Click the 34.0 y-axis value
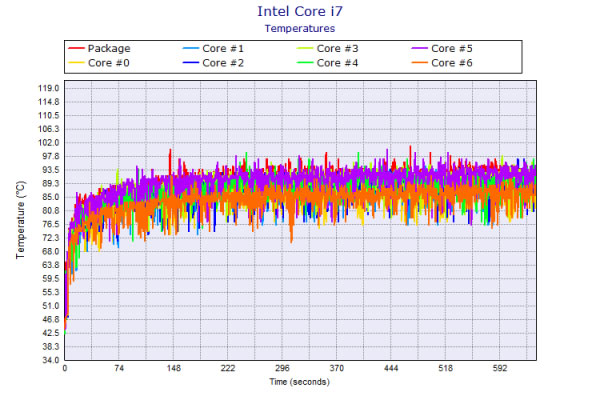This screenshot has width=600, height=400. pyautogui.click(x=49, y=360)
